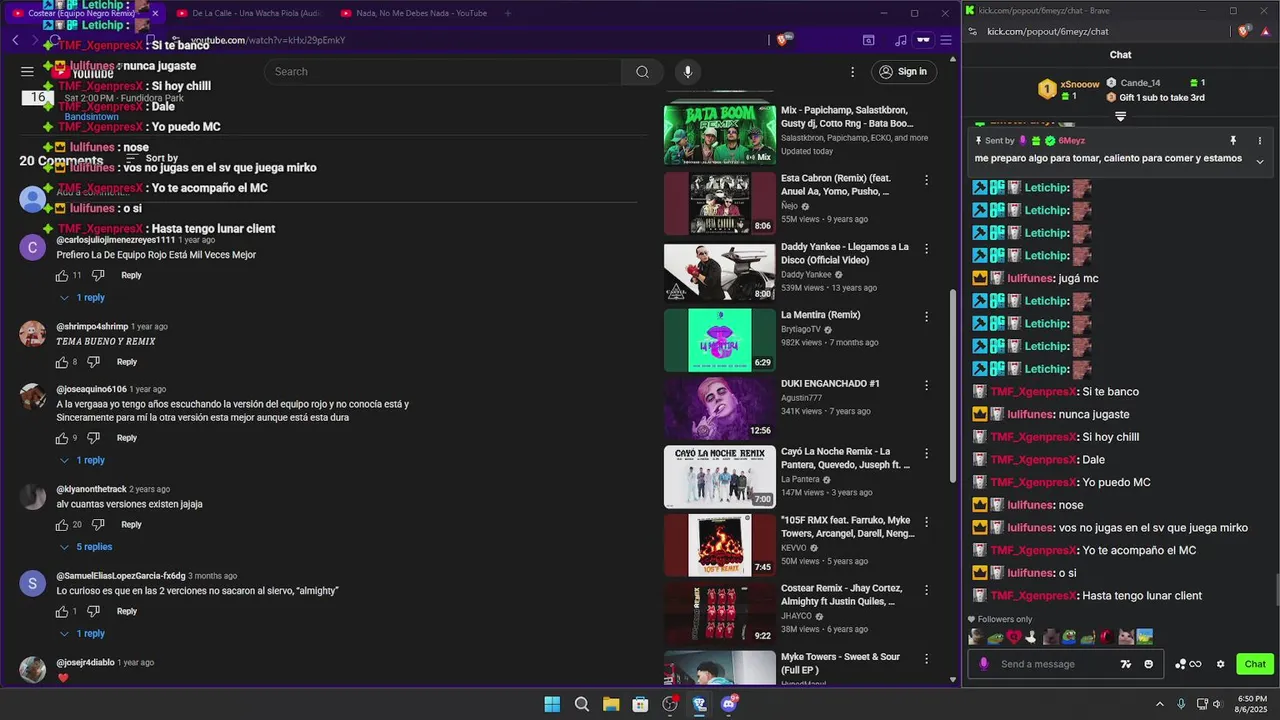Open the YouTube guide hamburger menu
Screen dimensions: 1280x720
[27, 72]
